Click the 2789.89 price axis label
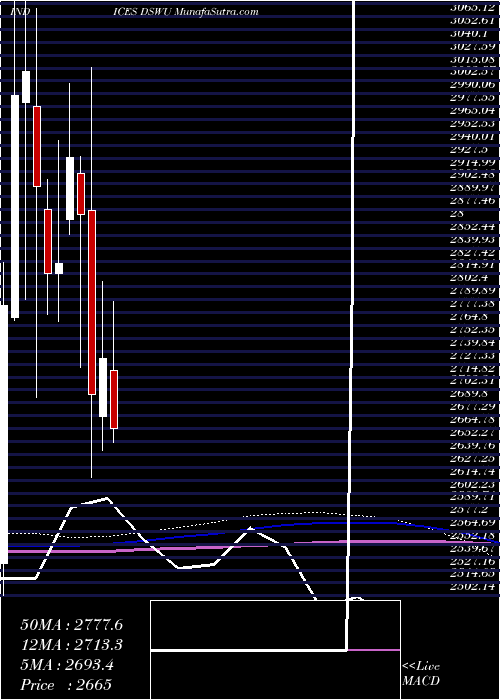This screenshot has height=700, width=500. coord(471,292)
